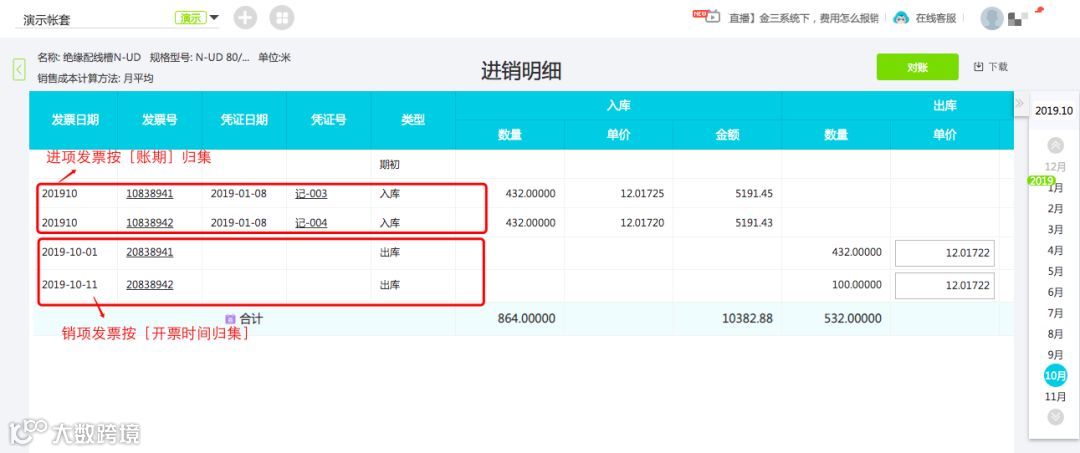Open the grid apps icon in the header
This screenshot has width=1080, height=453.
coord(282,18)
